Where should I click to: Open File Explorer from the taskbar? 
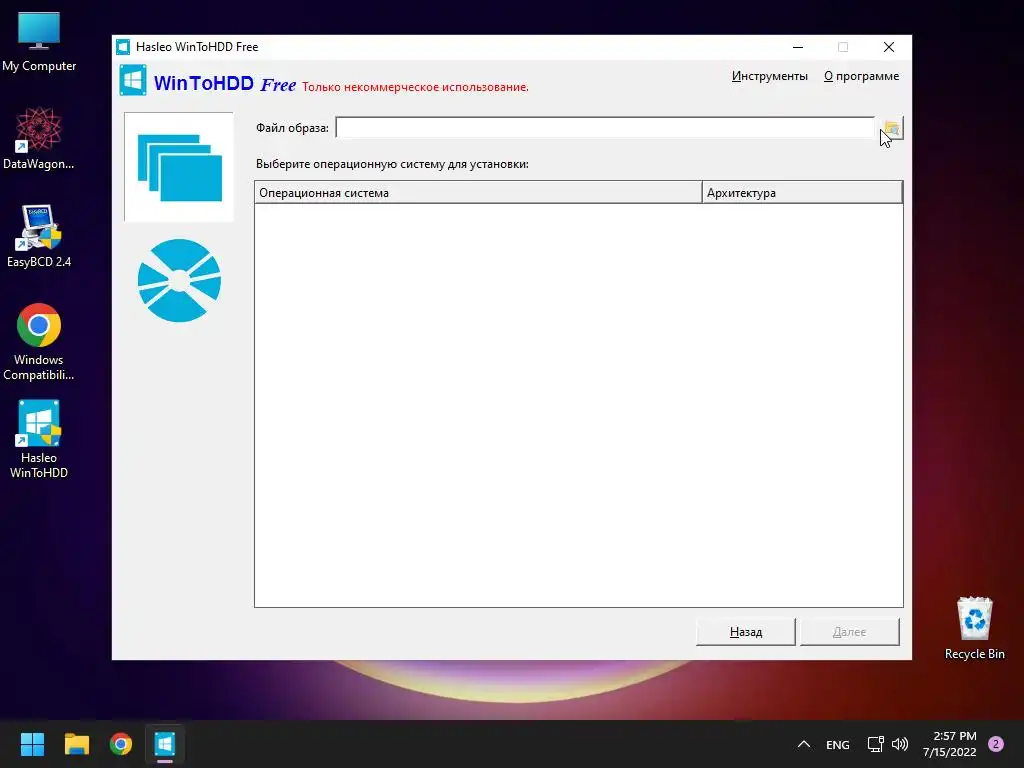point(76,744)
